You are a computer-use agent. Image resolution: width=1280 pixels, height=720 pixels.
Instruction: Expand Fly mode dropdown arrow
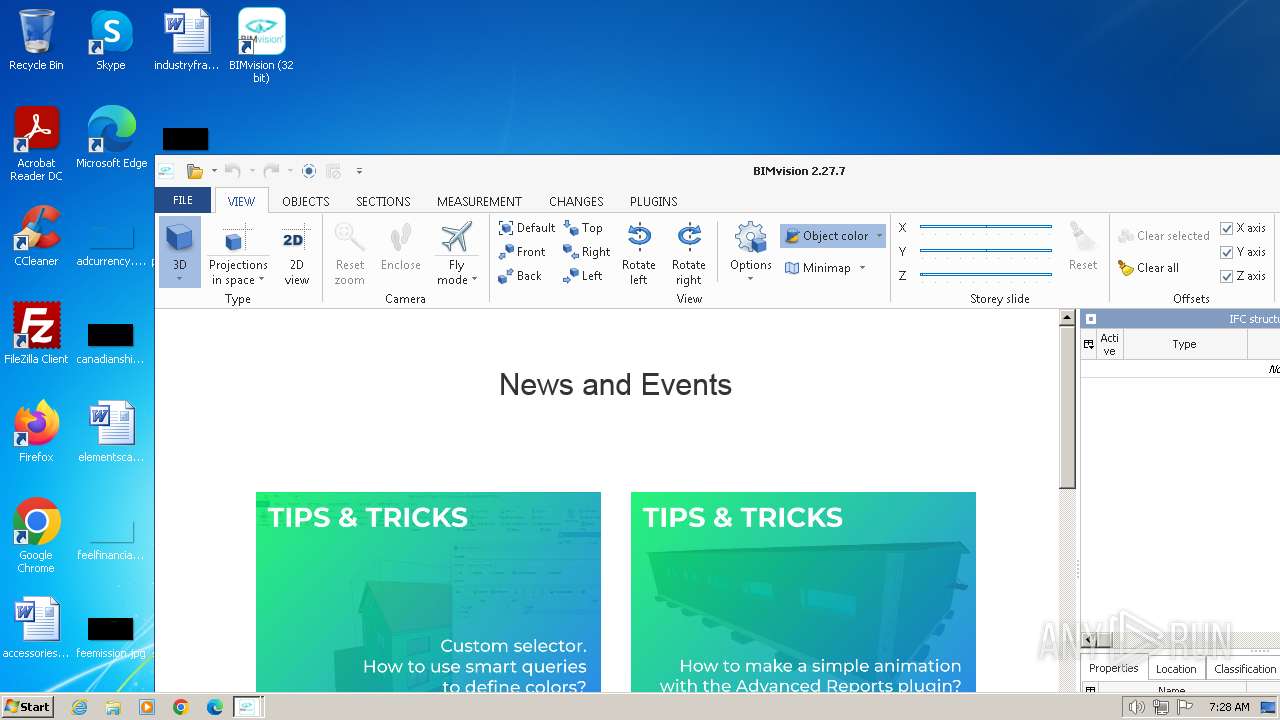474,280
